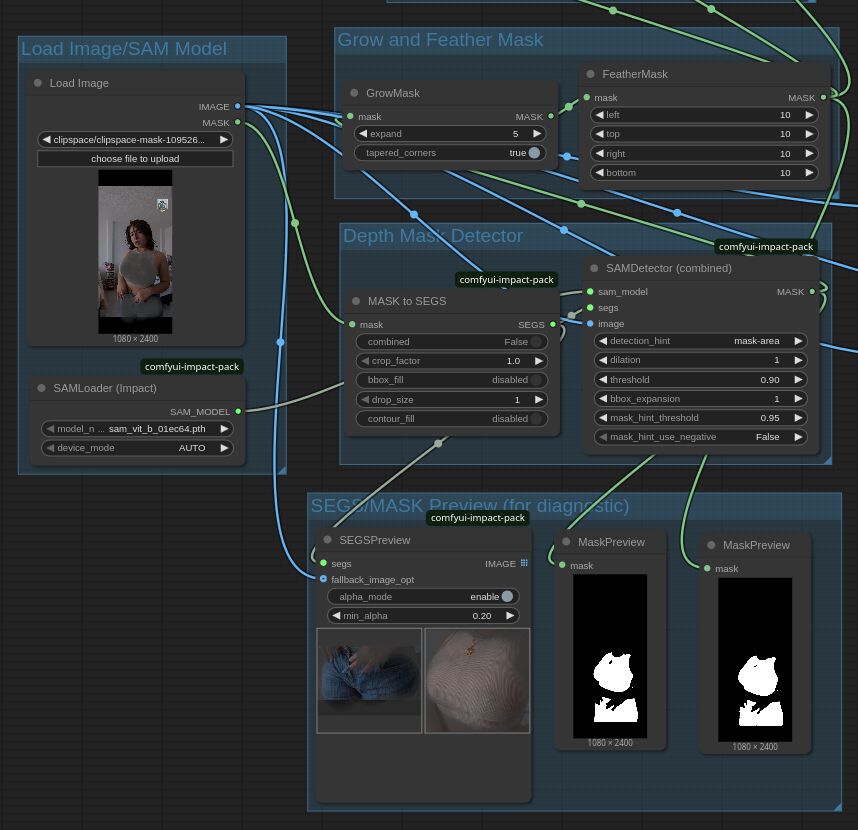858x830 pixels.
Task: Increase the expand value in GrowMask
Action: pyautogui.click(x=537, y=134)
